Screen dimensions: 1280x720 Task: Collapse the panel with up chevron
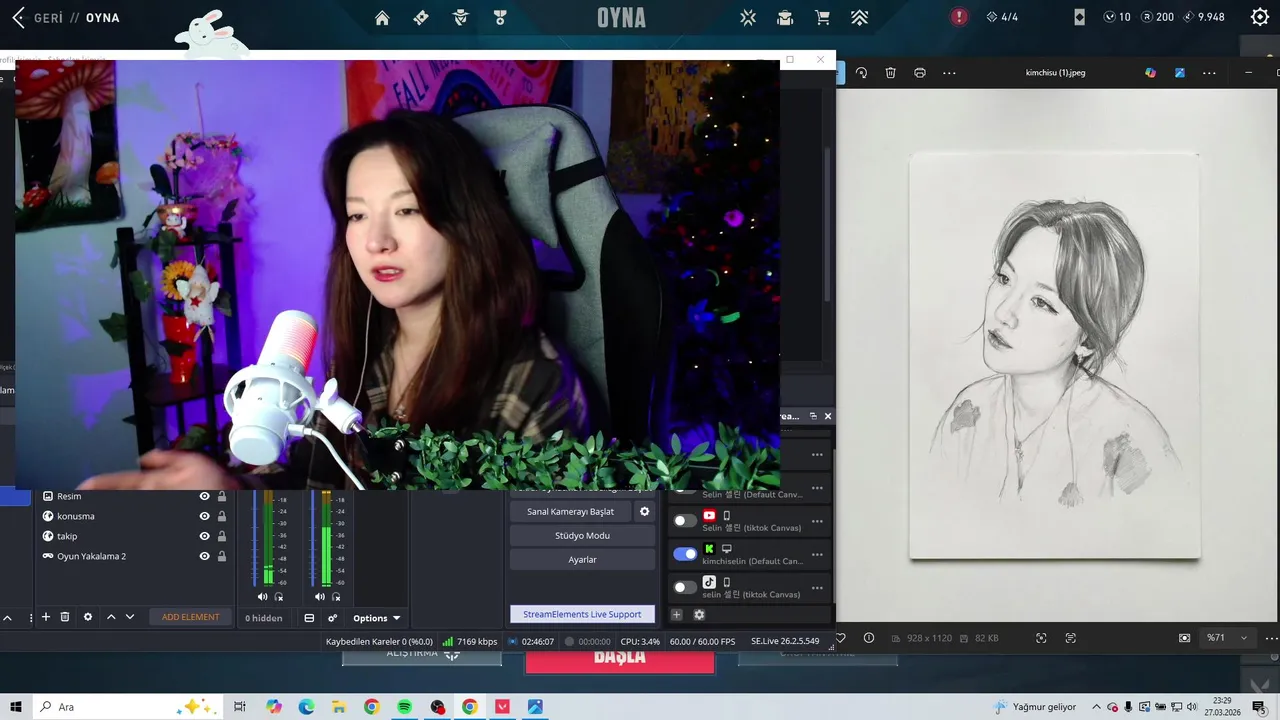(7, 618)
